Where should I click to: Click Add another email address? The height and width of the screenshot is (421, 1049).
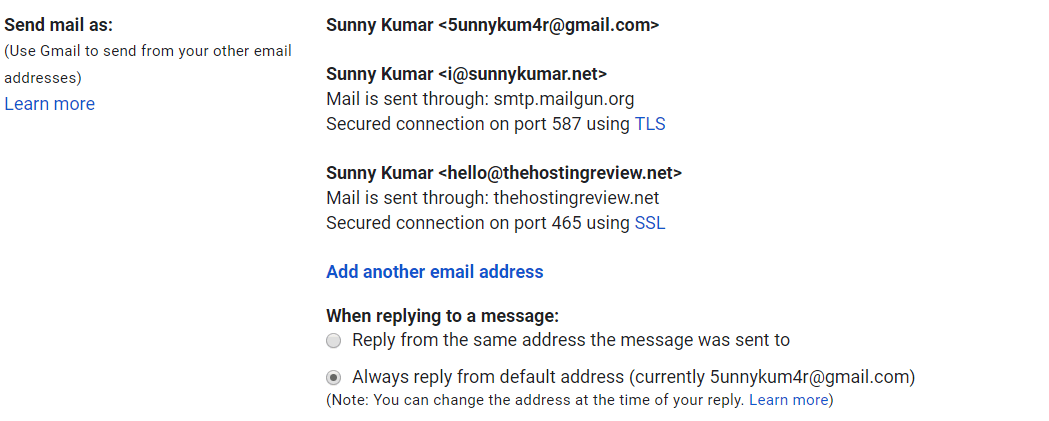point(434,272)
